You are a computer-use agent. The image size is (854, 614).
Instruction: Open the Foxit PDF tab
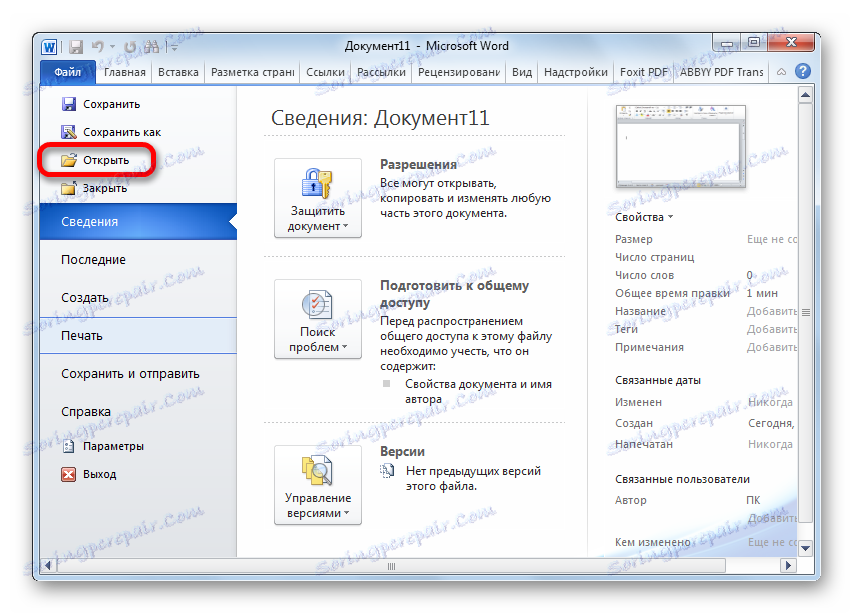point(644,72)
